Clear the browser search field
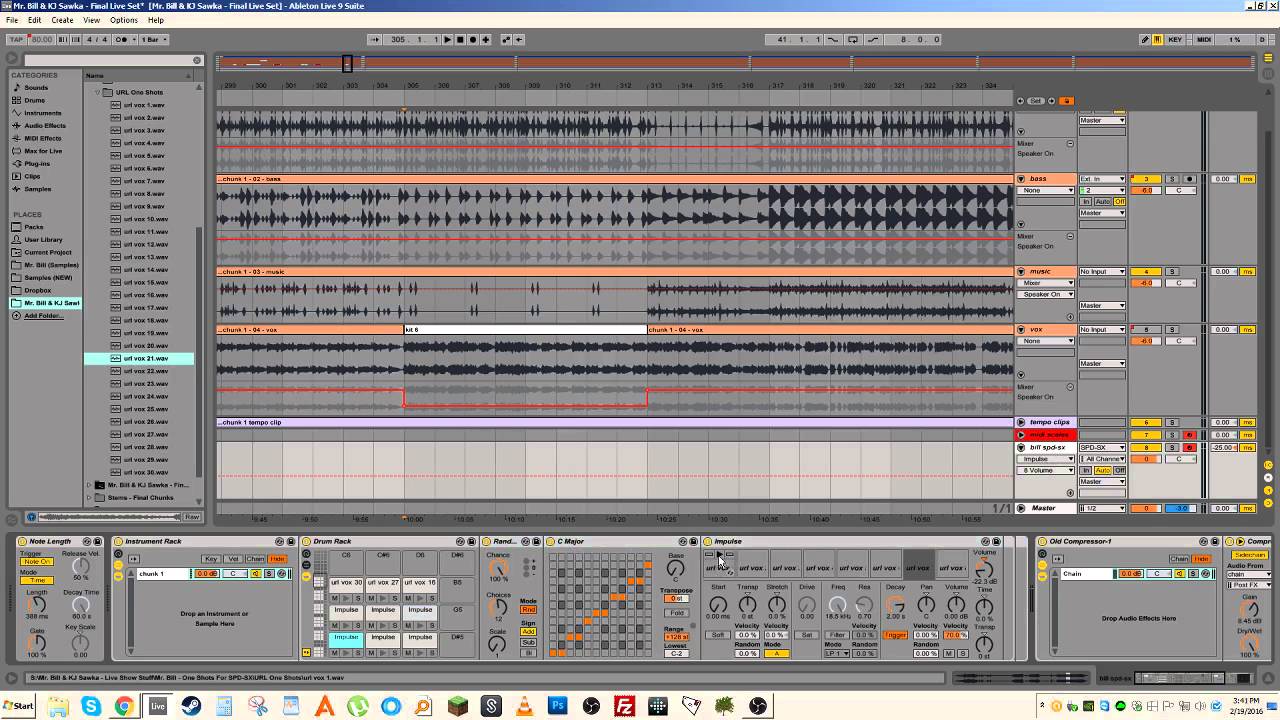Viewport: 1280px width, 720px height. 197,60
